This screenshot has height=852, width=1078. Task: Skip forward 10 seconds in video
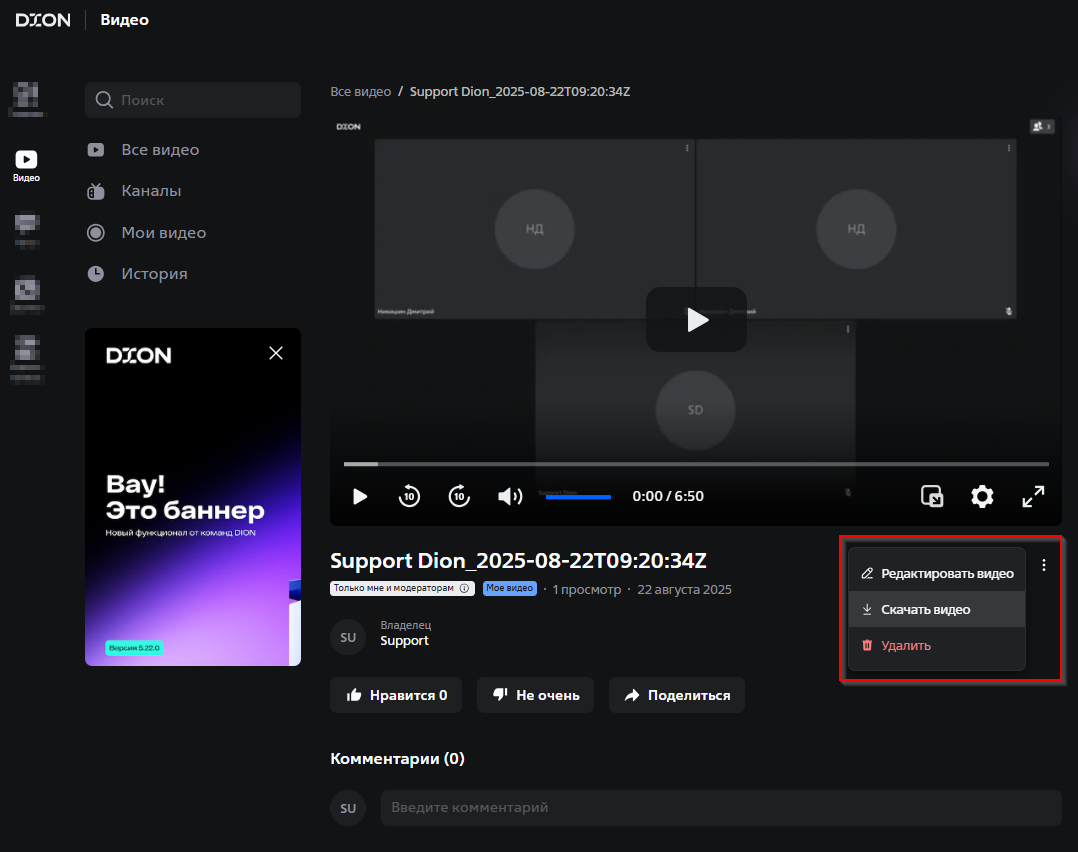click(459, 496)
